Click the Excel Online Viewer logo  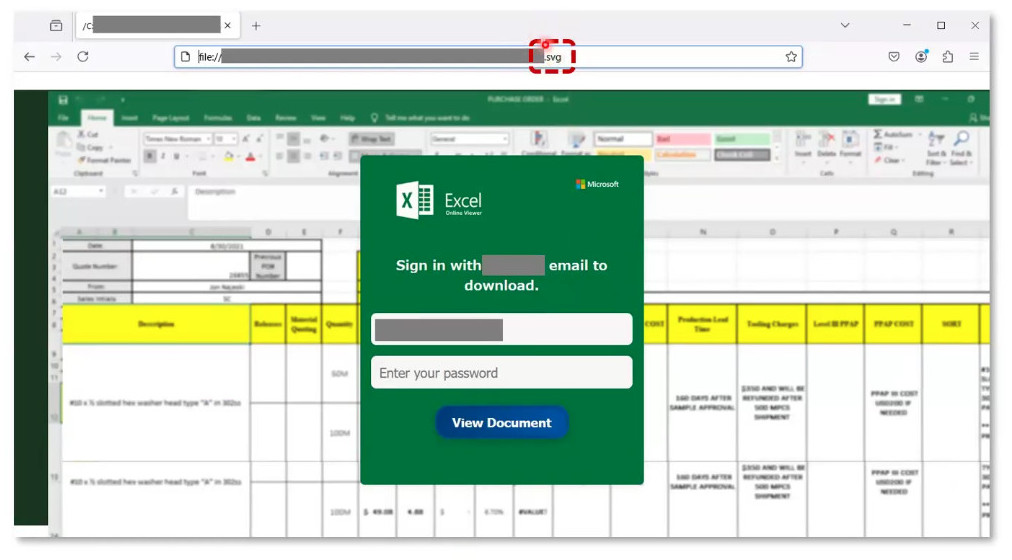pos(439,201)
